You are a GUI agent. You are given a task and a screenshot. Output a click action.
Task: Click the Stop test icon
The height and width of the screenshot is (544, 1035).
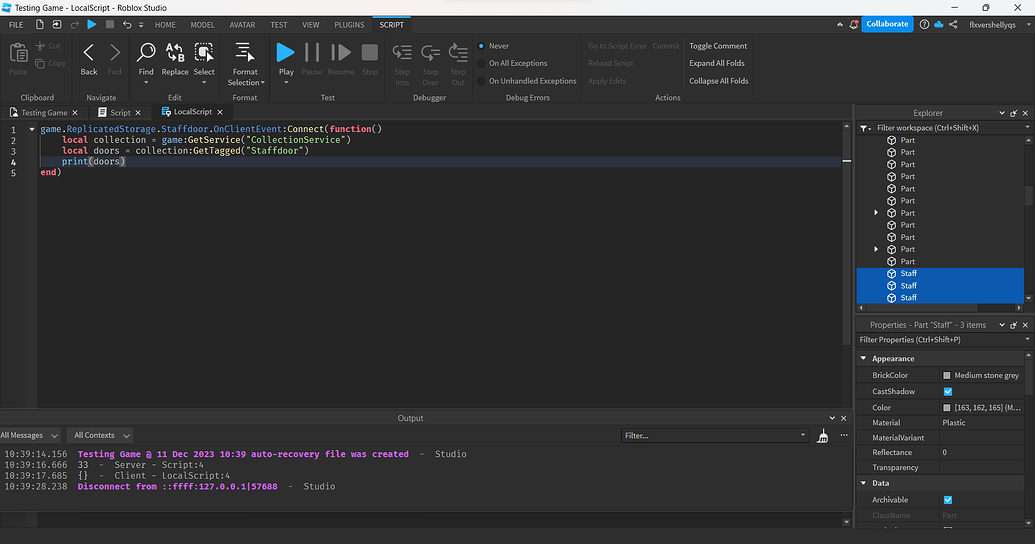(370, 52)
